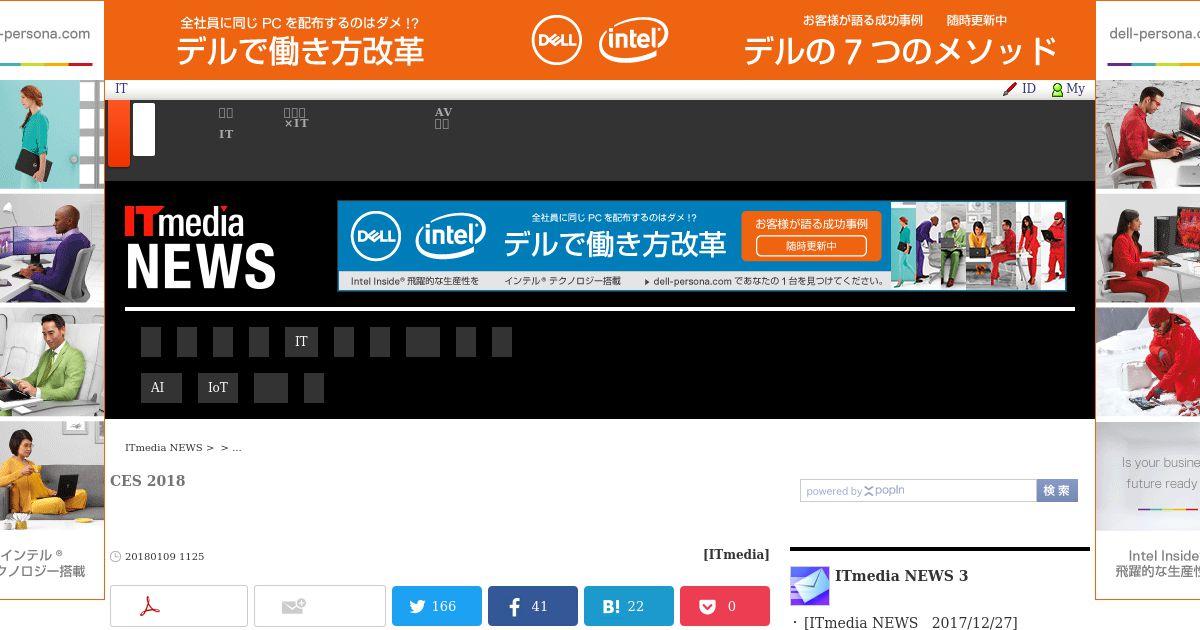The height and width of the screenshot is (630, 1200).
Task: Click the CES 2018 article heading
Action: point(148,481)
